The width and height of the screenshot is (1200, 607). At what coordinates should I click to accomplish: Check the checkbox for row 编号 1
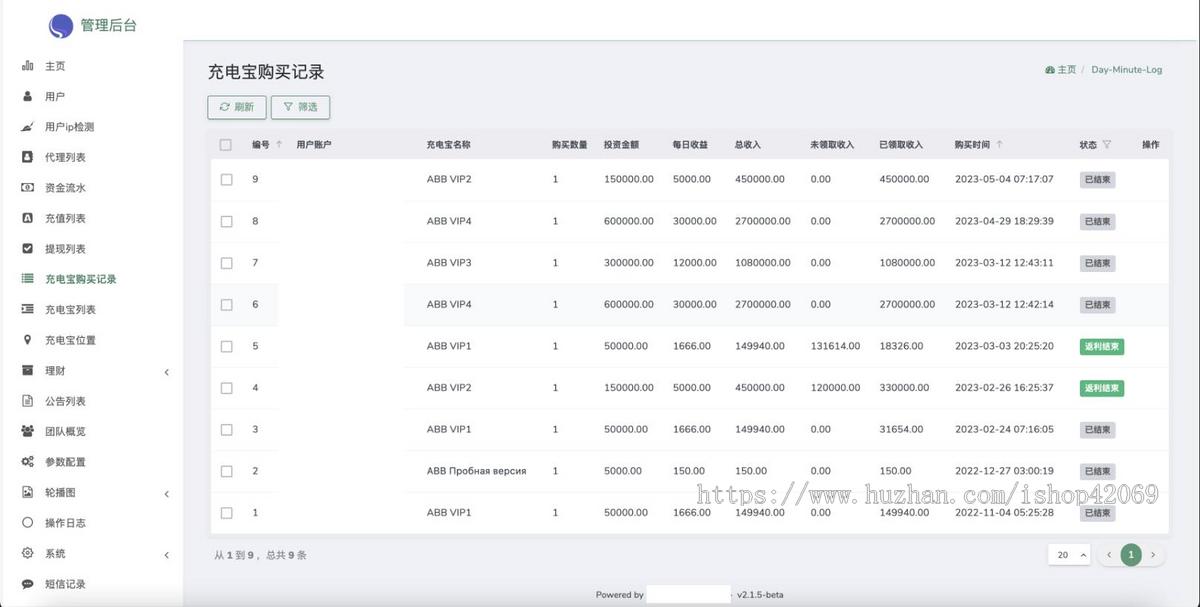226,513
